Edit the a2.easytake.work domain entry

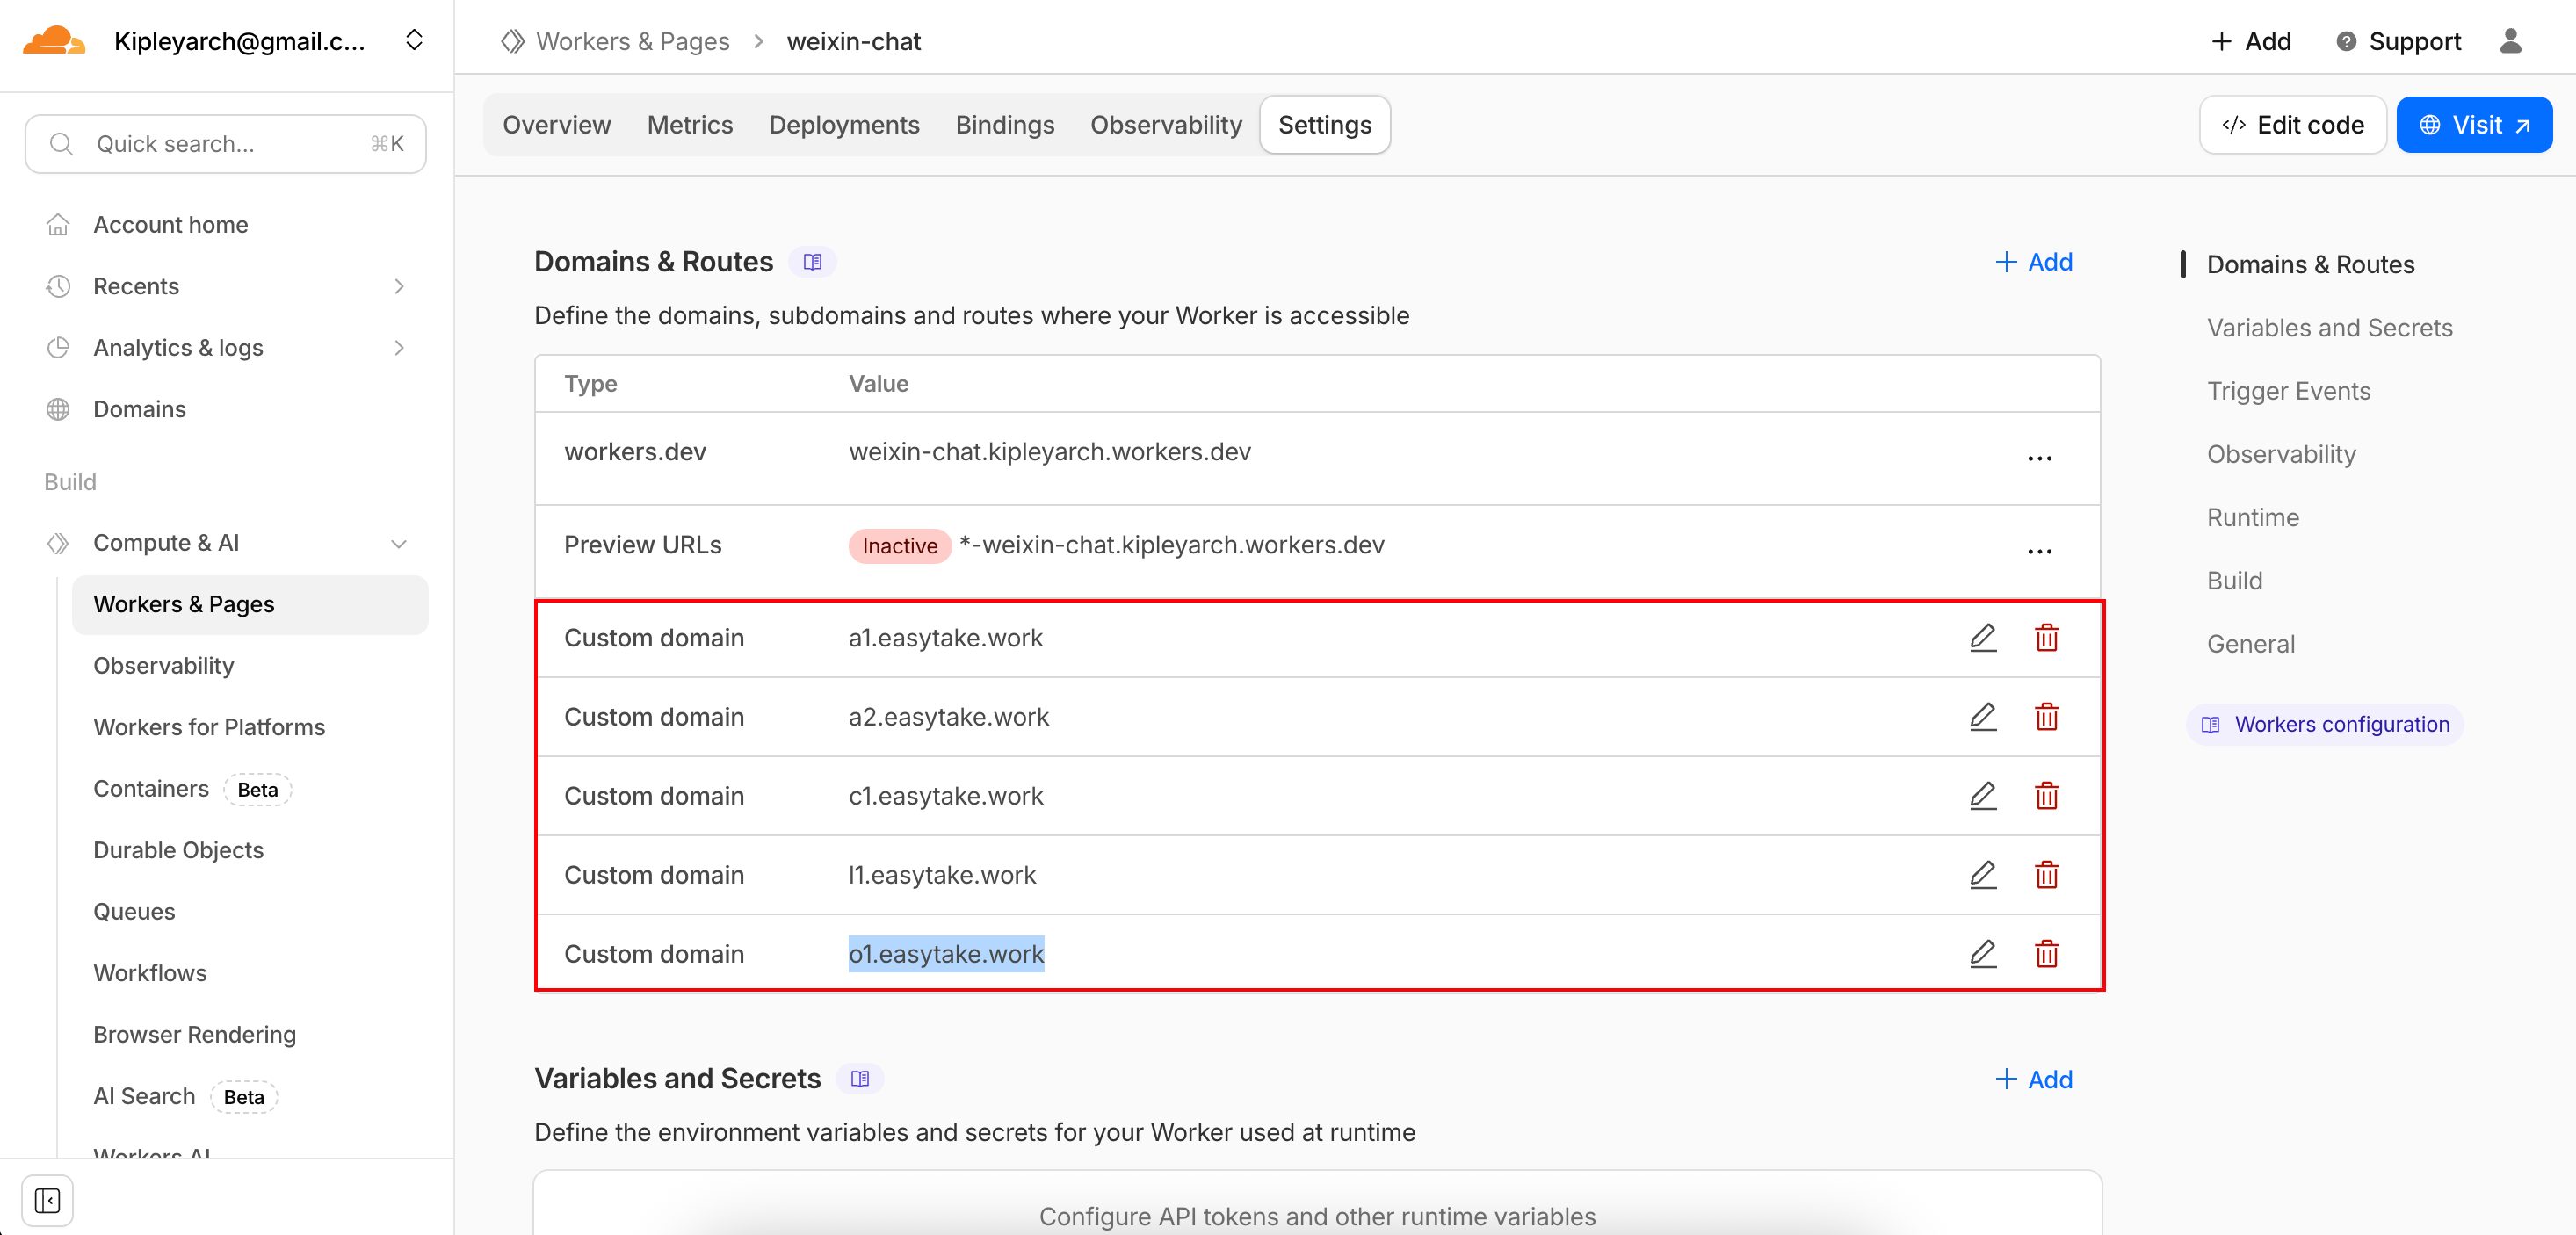coord(1982,717)
